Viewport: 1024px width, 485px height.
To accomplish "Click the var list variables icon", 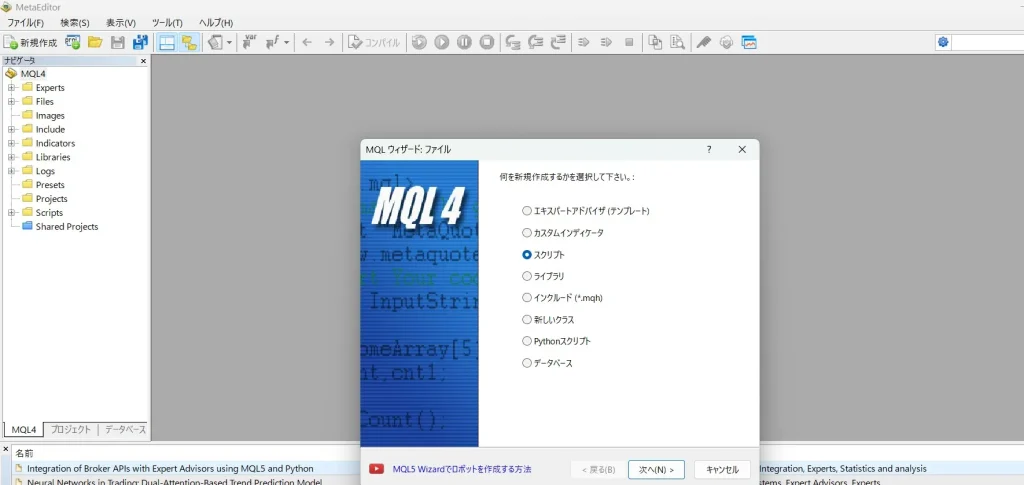I will click(x=249, y=42).
